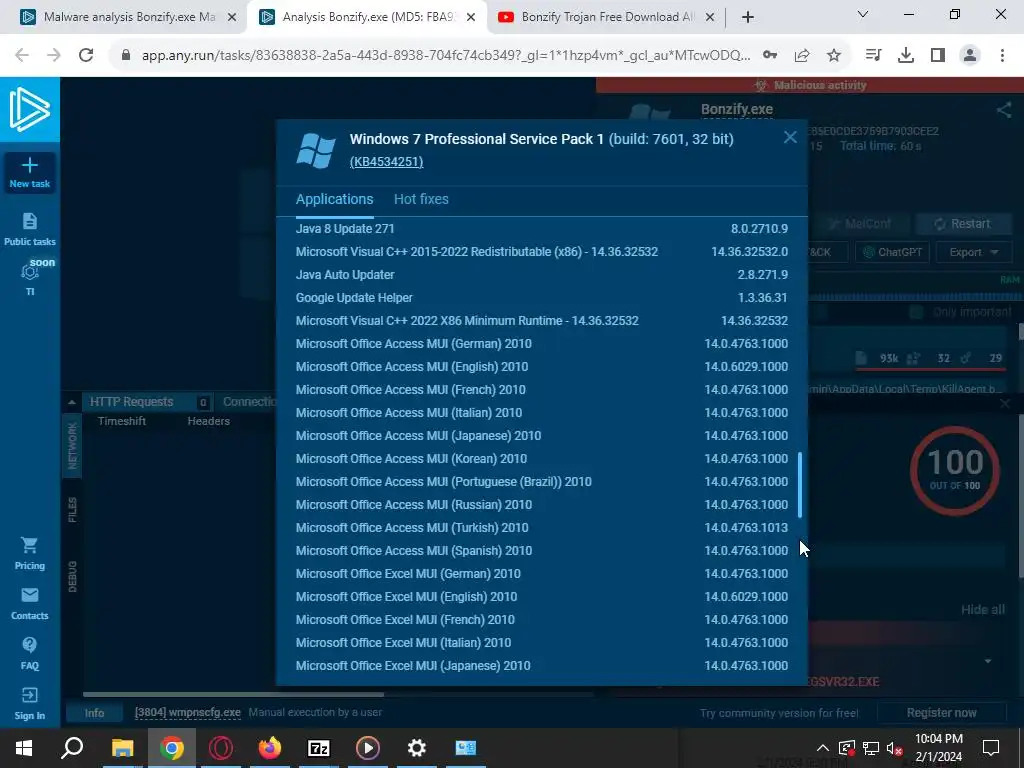Switch to Bonzify Trojan YouTube tab
Image resolution: width=1024 pixels, height=768 pixels.
[607, 17]
